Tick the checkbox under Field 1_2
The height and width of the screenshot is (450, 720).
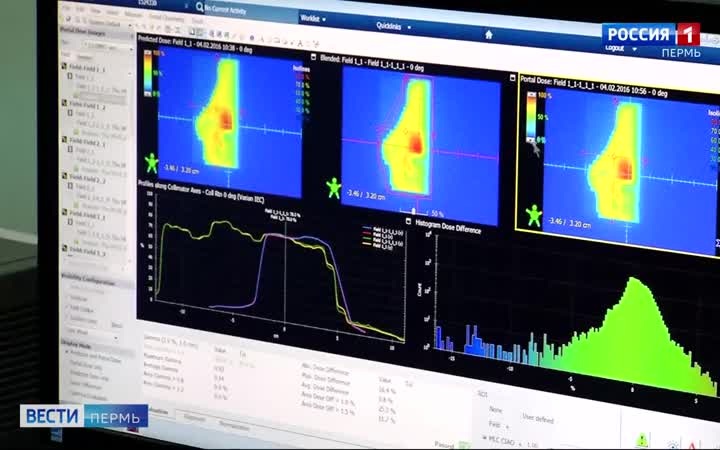[70, 113]
